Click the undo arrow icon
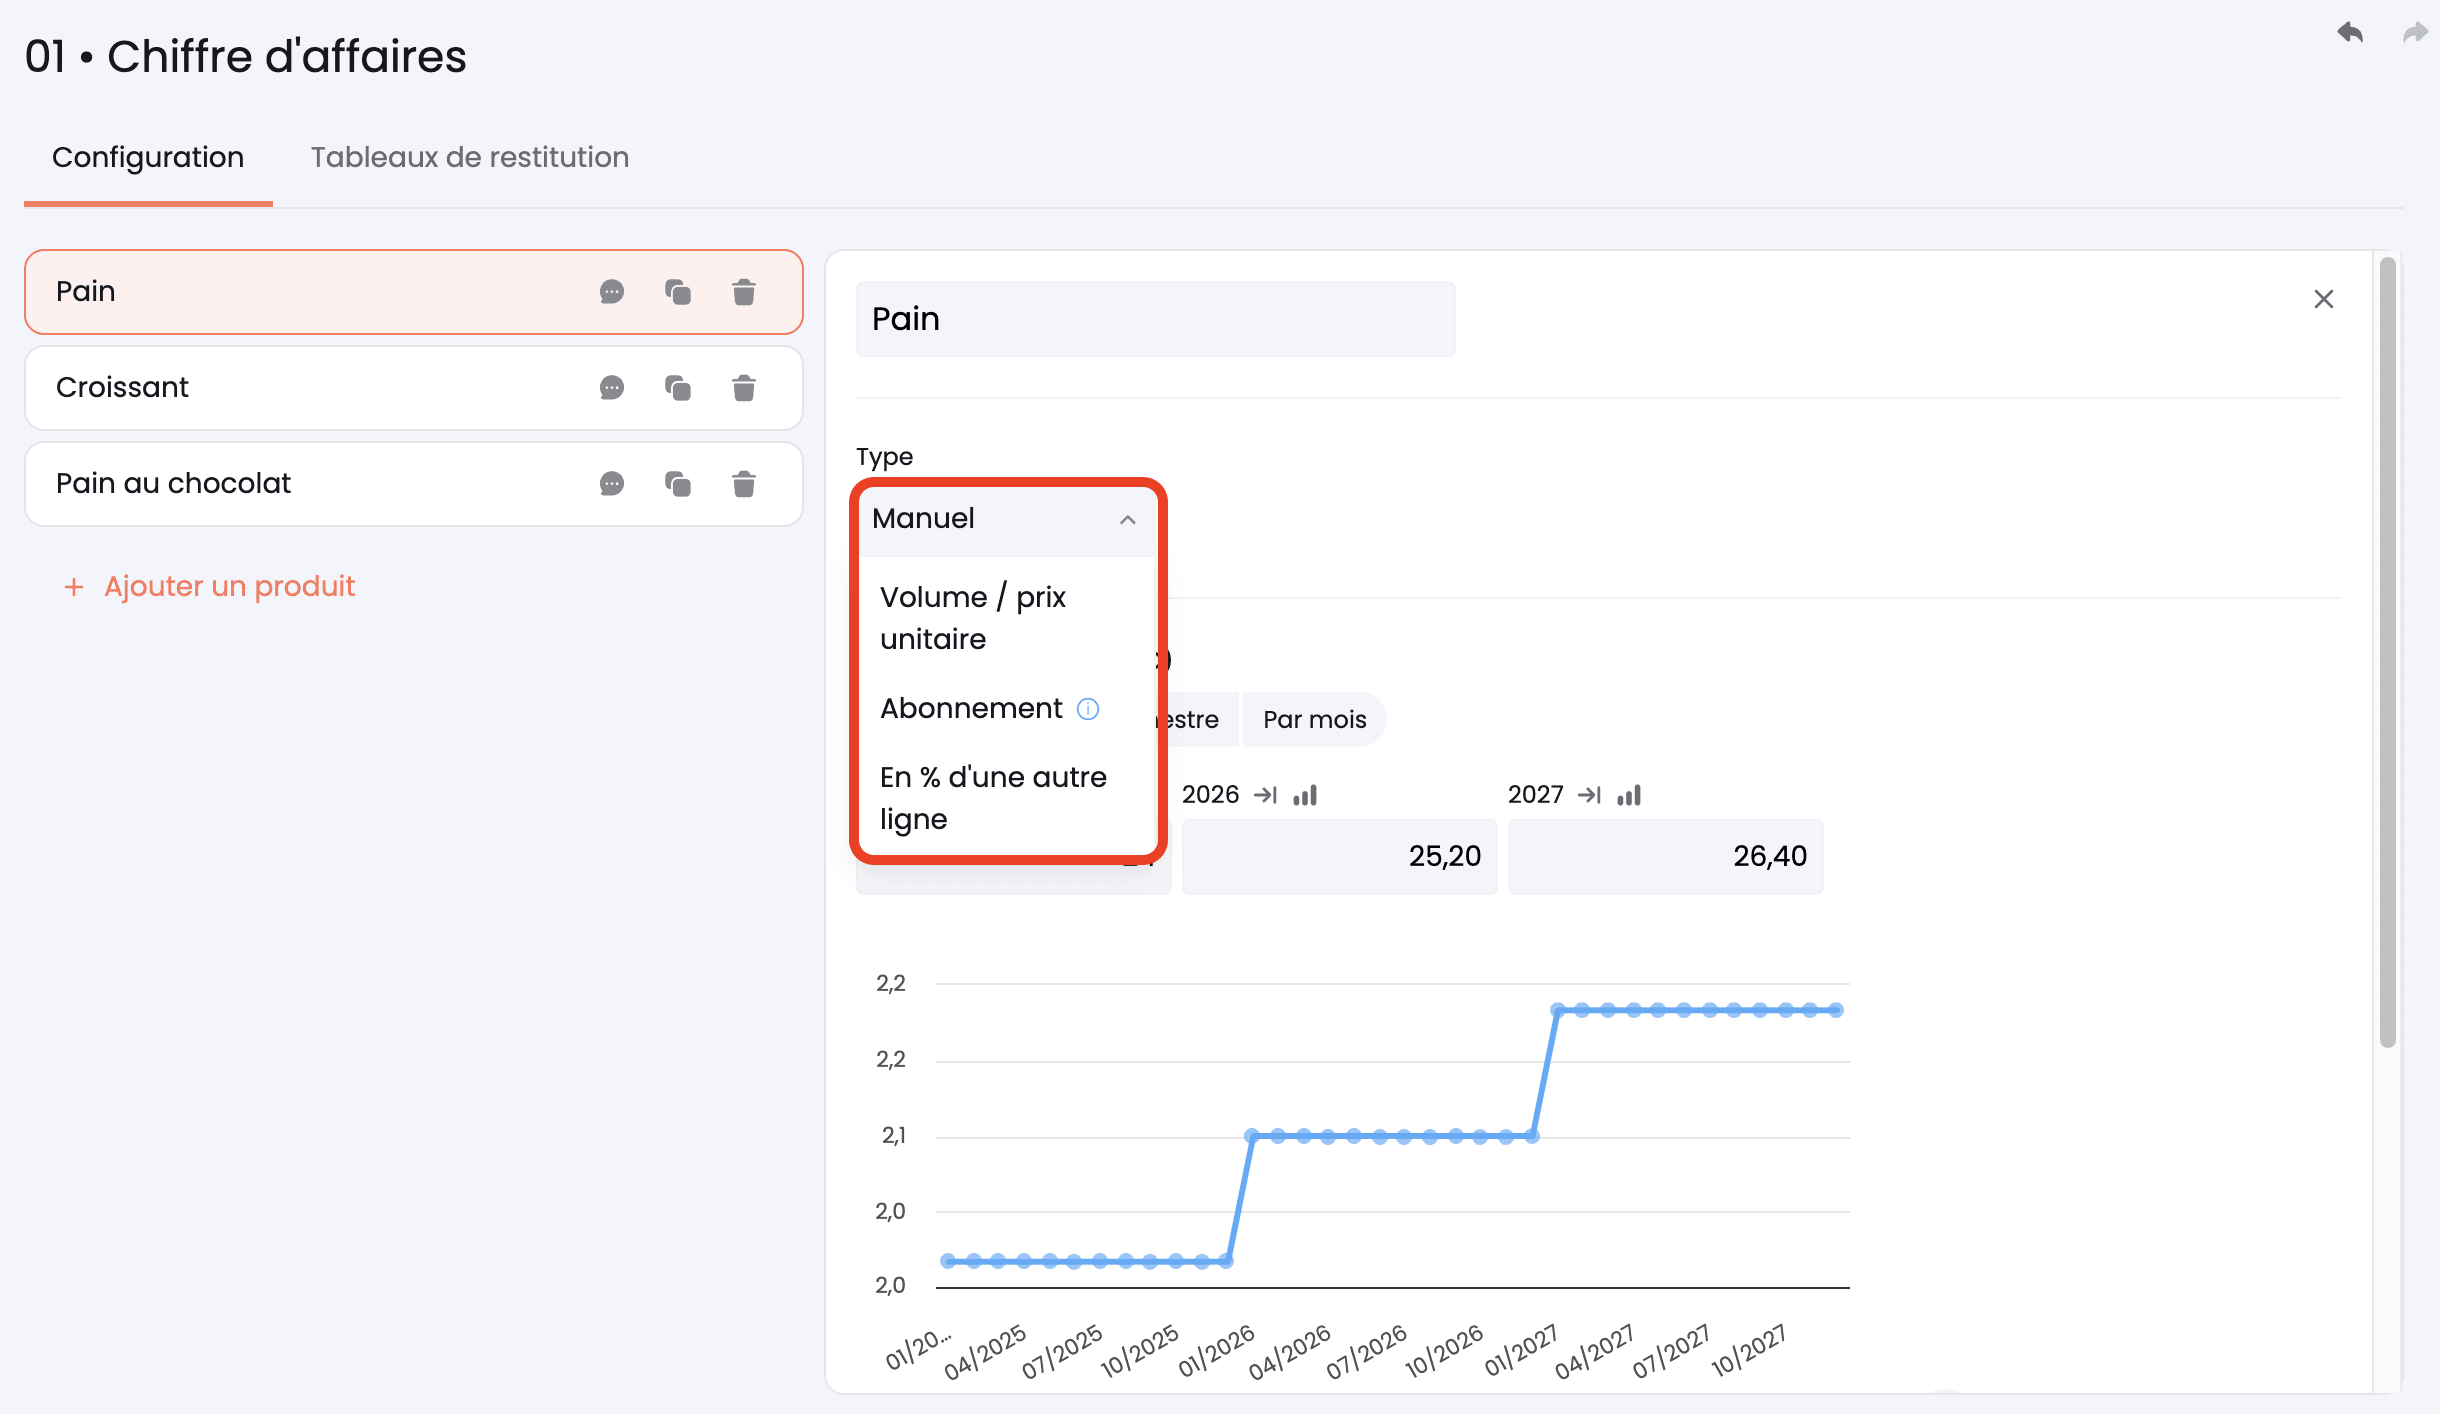Screen dimensions: 2440x1414 [x=2350, y=33]
